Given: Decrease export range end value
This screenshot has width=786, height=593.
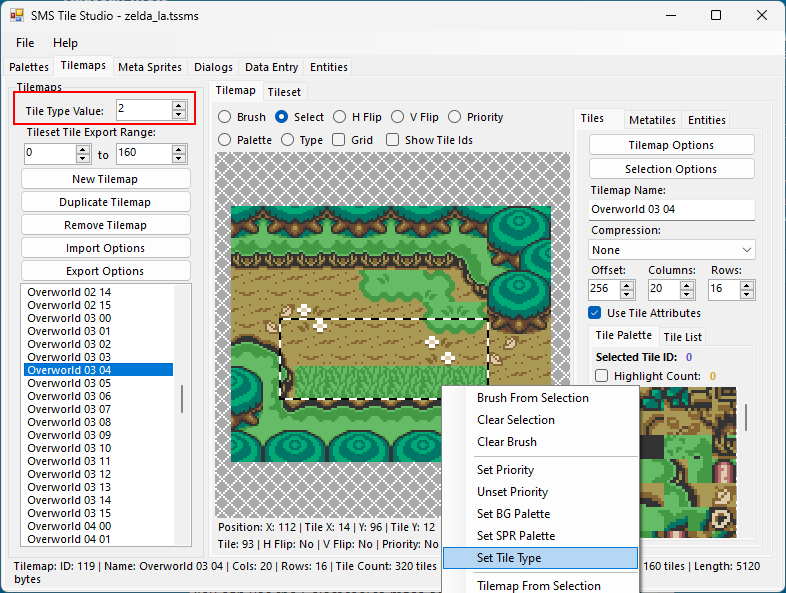Looking at the screenshot, I should click(178, 158).
